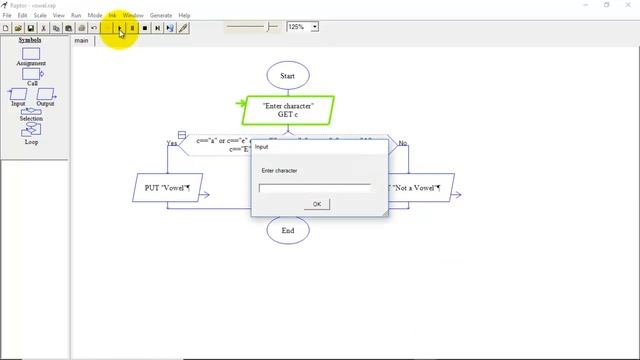Open the Window menu
This screenshot has height=360, width=640.
(133, 15)
